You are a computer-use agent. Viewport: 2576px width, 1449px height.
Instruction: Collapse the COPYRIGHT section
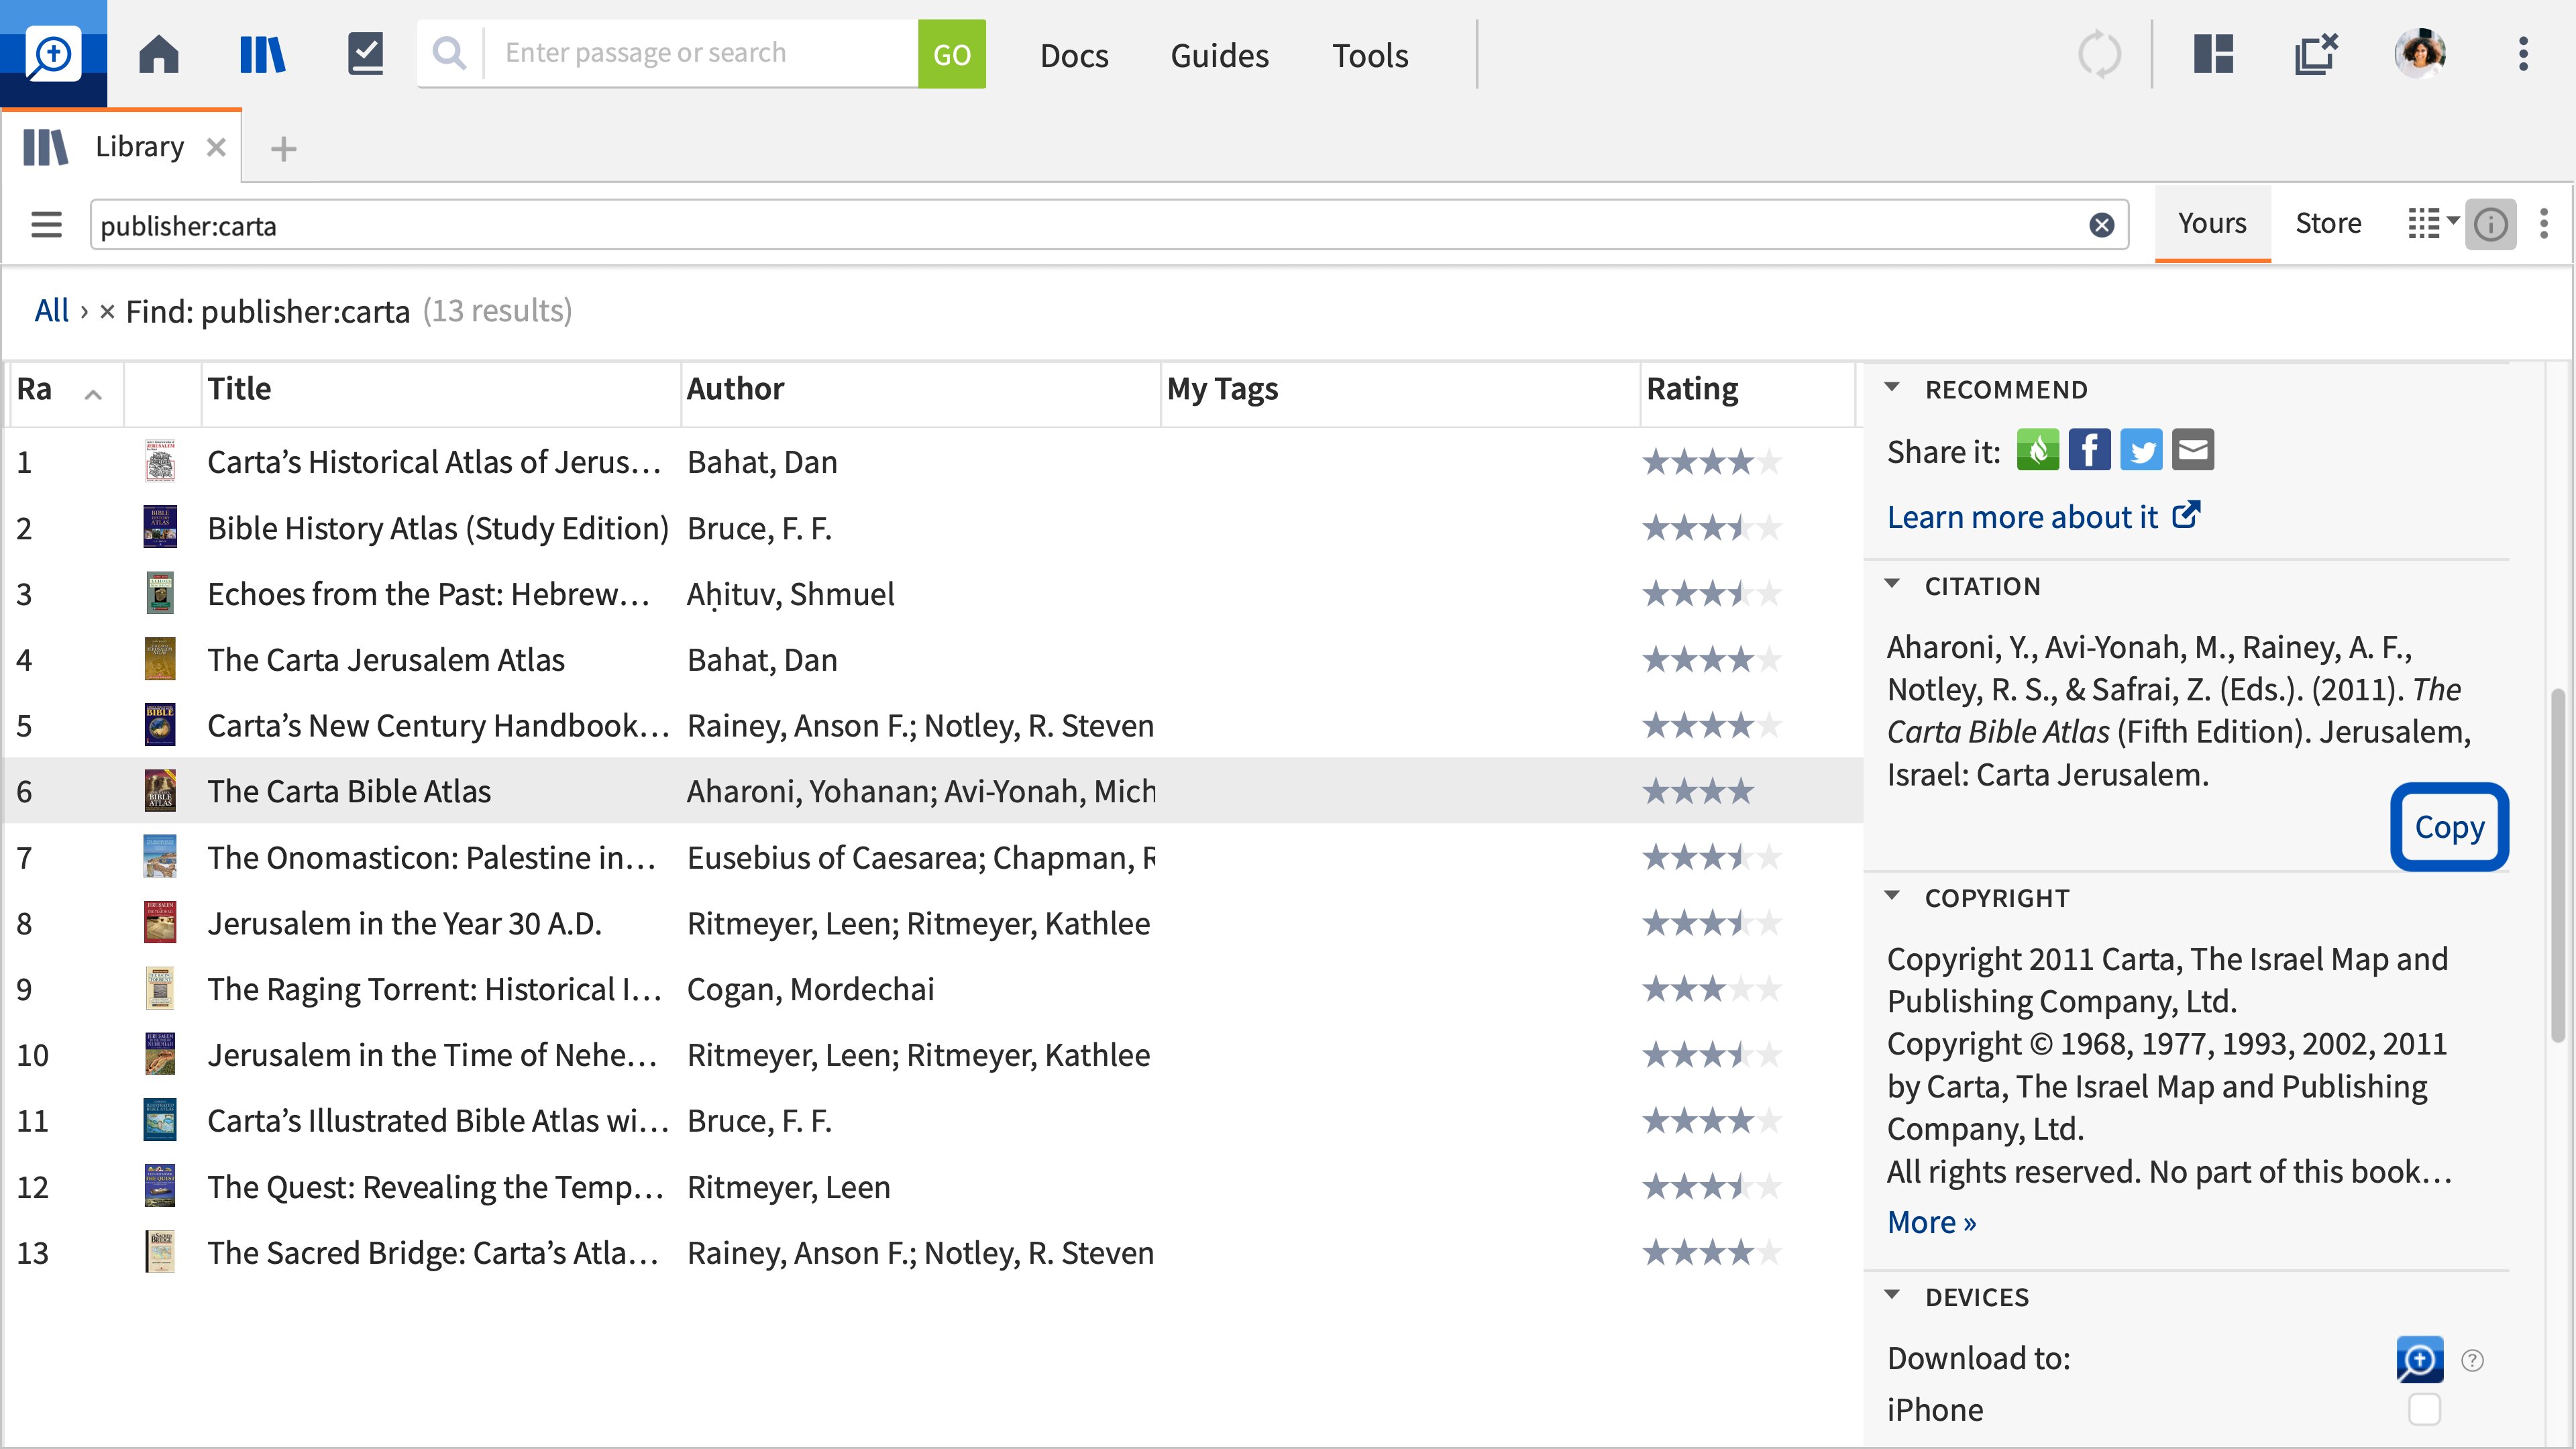pyautogui.click(x=1892, y=896)
